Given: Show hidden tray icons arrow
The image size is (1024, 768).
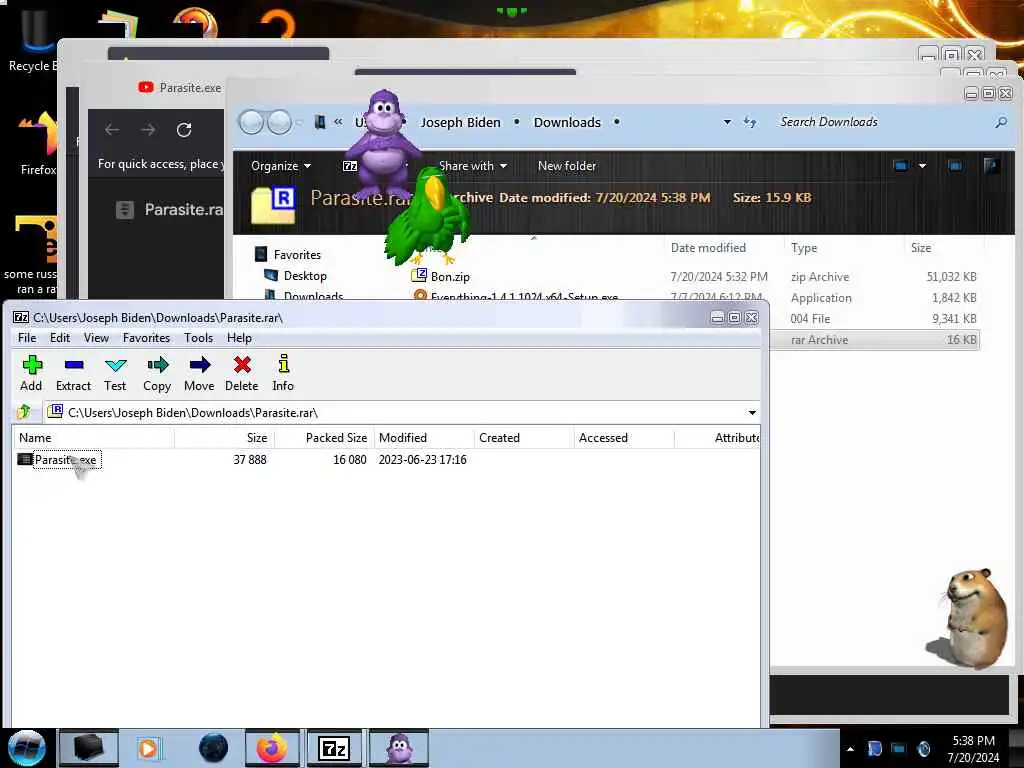Looking at the screenshot, I should 850,750.
